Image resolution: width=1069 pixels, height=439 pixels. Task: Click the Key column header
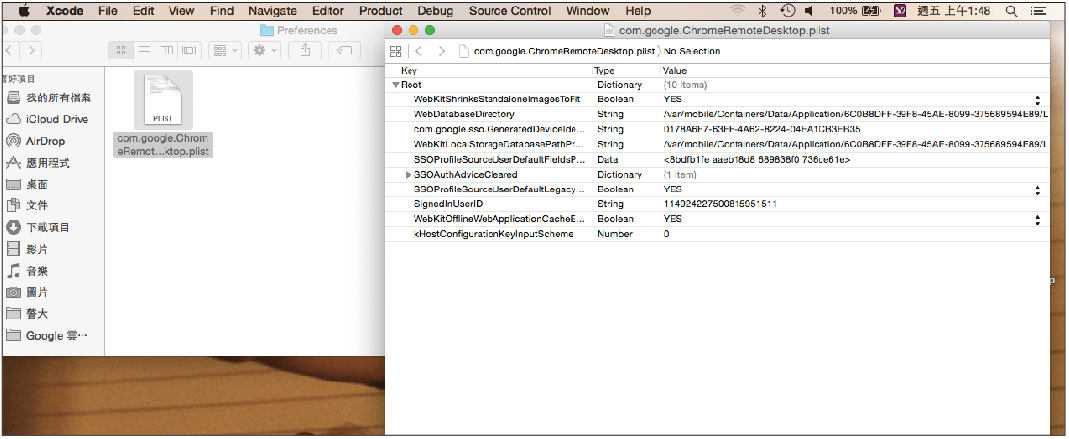click(409, 71)
